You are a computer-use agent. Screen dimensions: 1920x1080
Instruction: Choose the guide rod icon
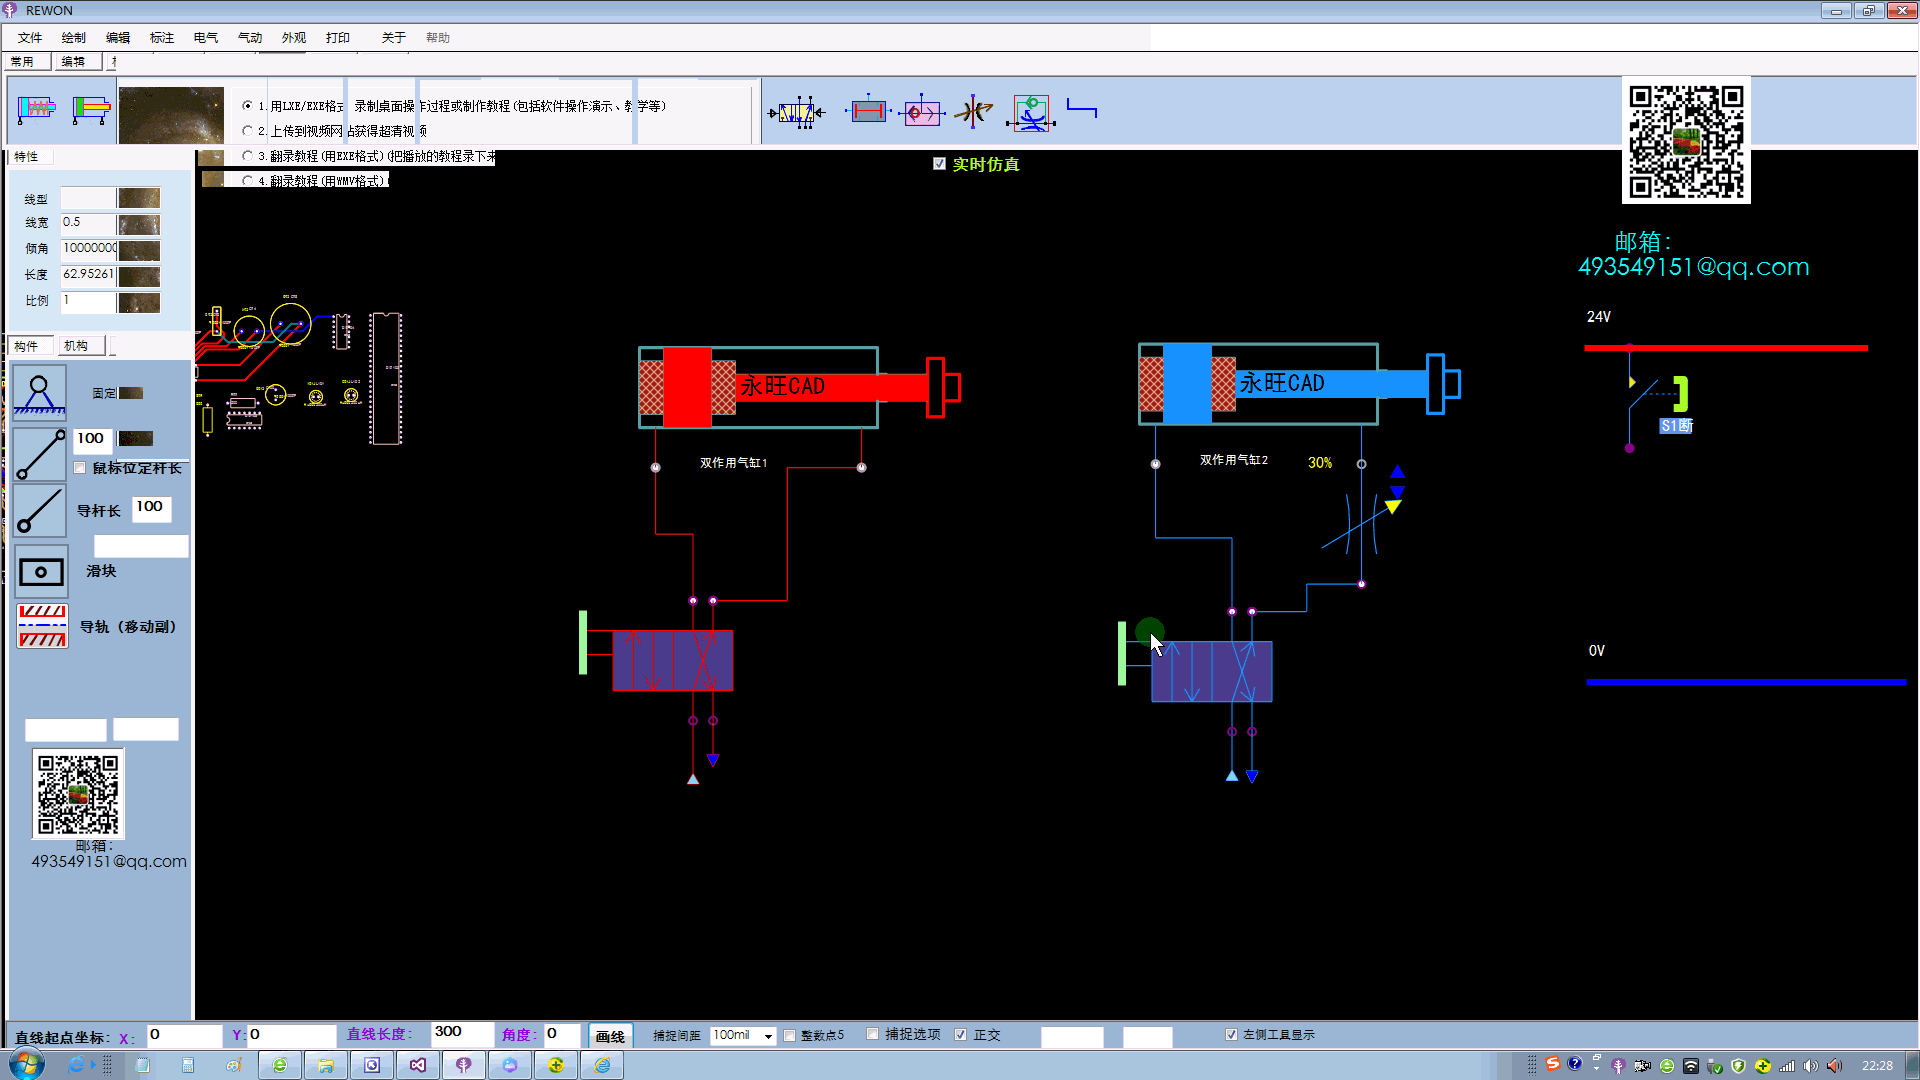[40, 511]
